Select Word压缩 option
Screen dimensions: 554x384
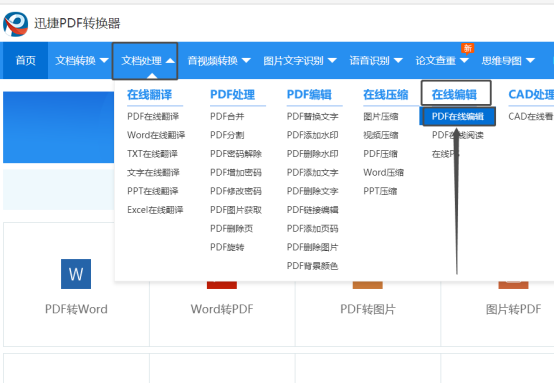coord(383,172)
